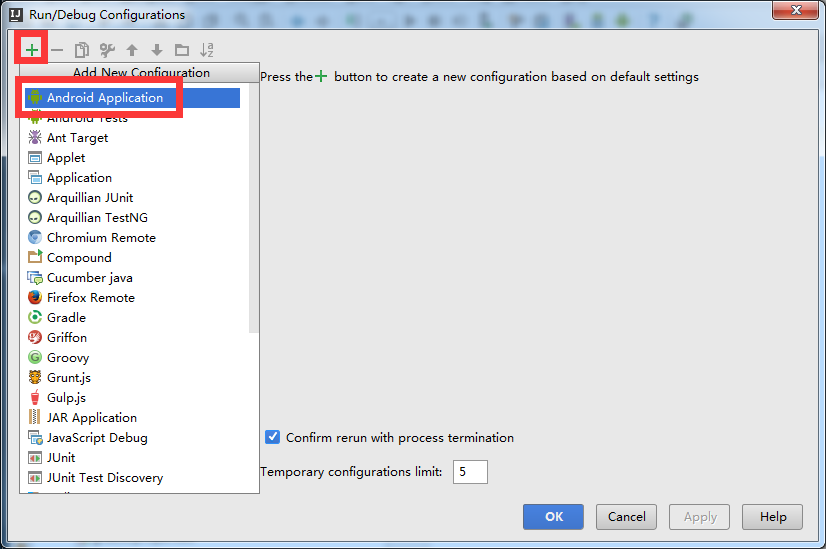
Task: Click the Apply button
Action: tap(700, 517)
